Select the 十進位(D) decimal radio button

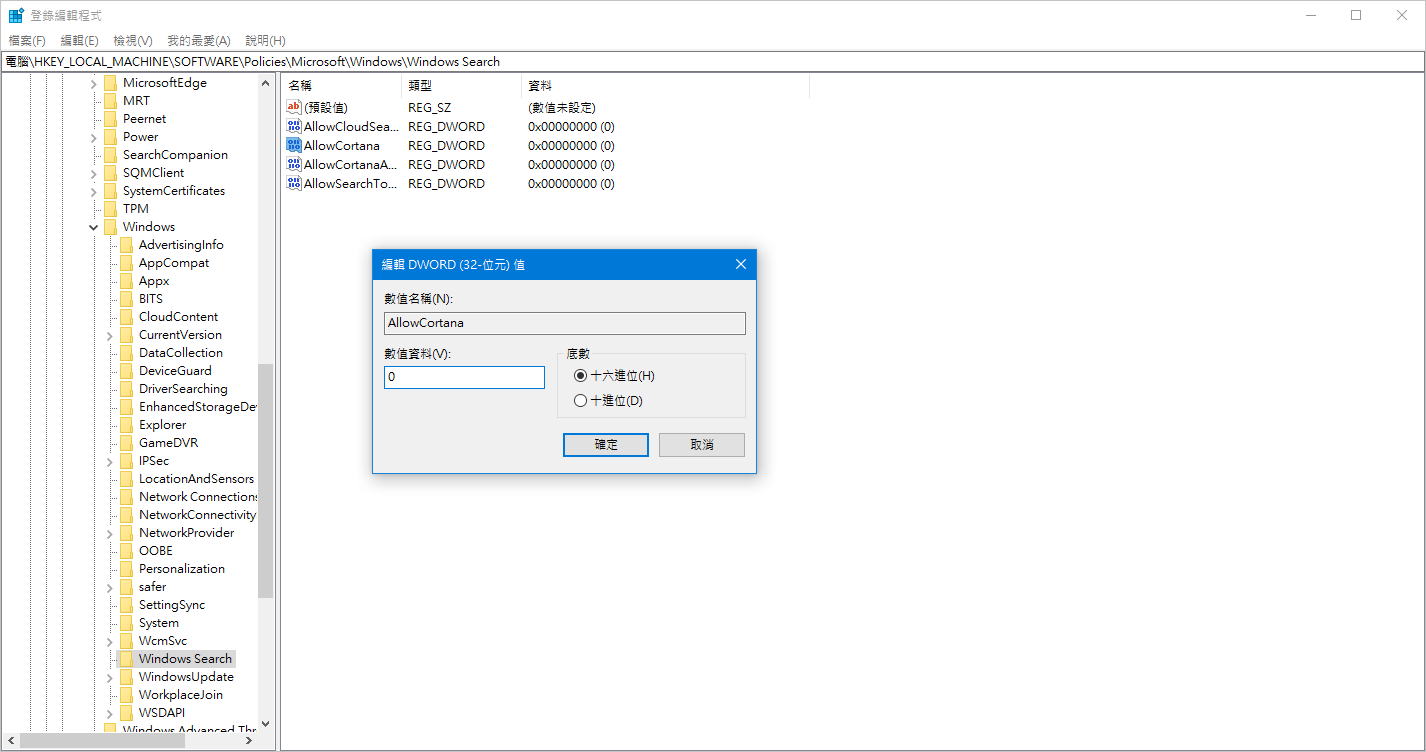click(x=581, y=401)
